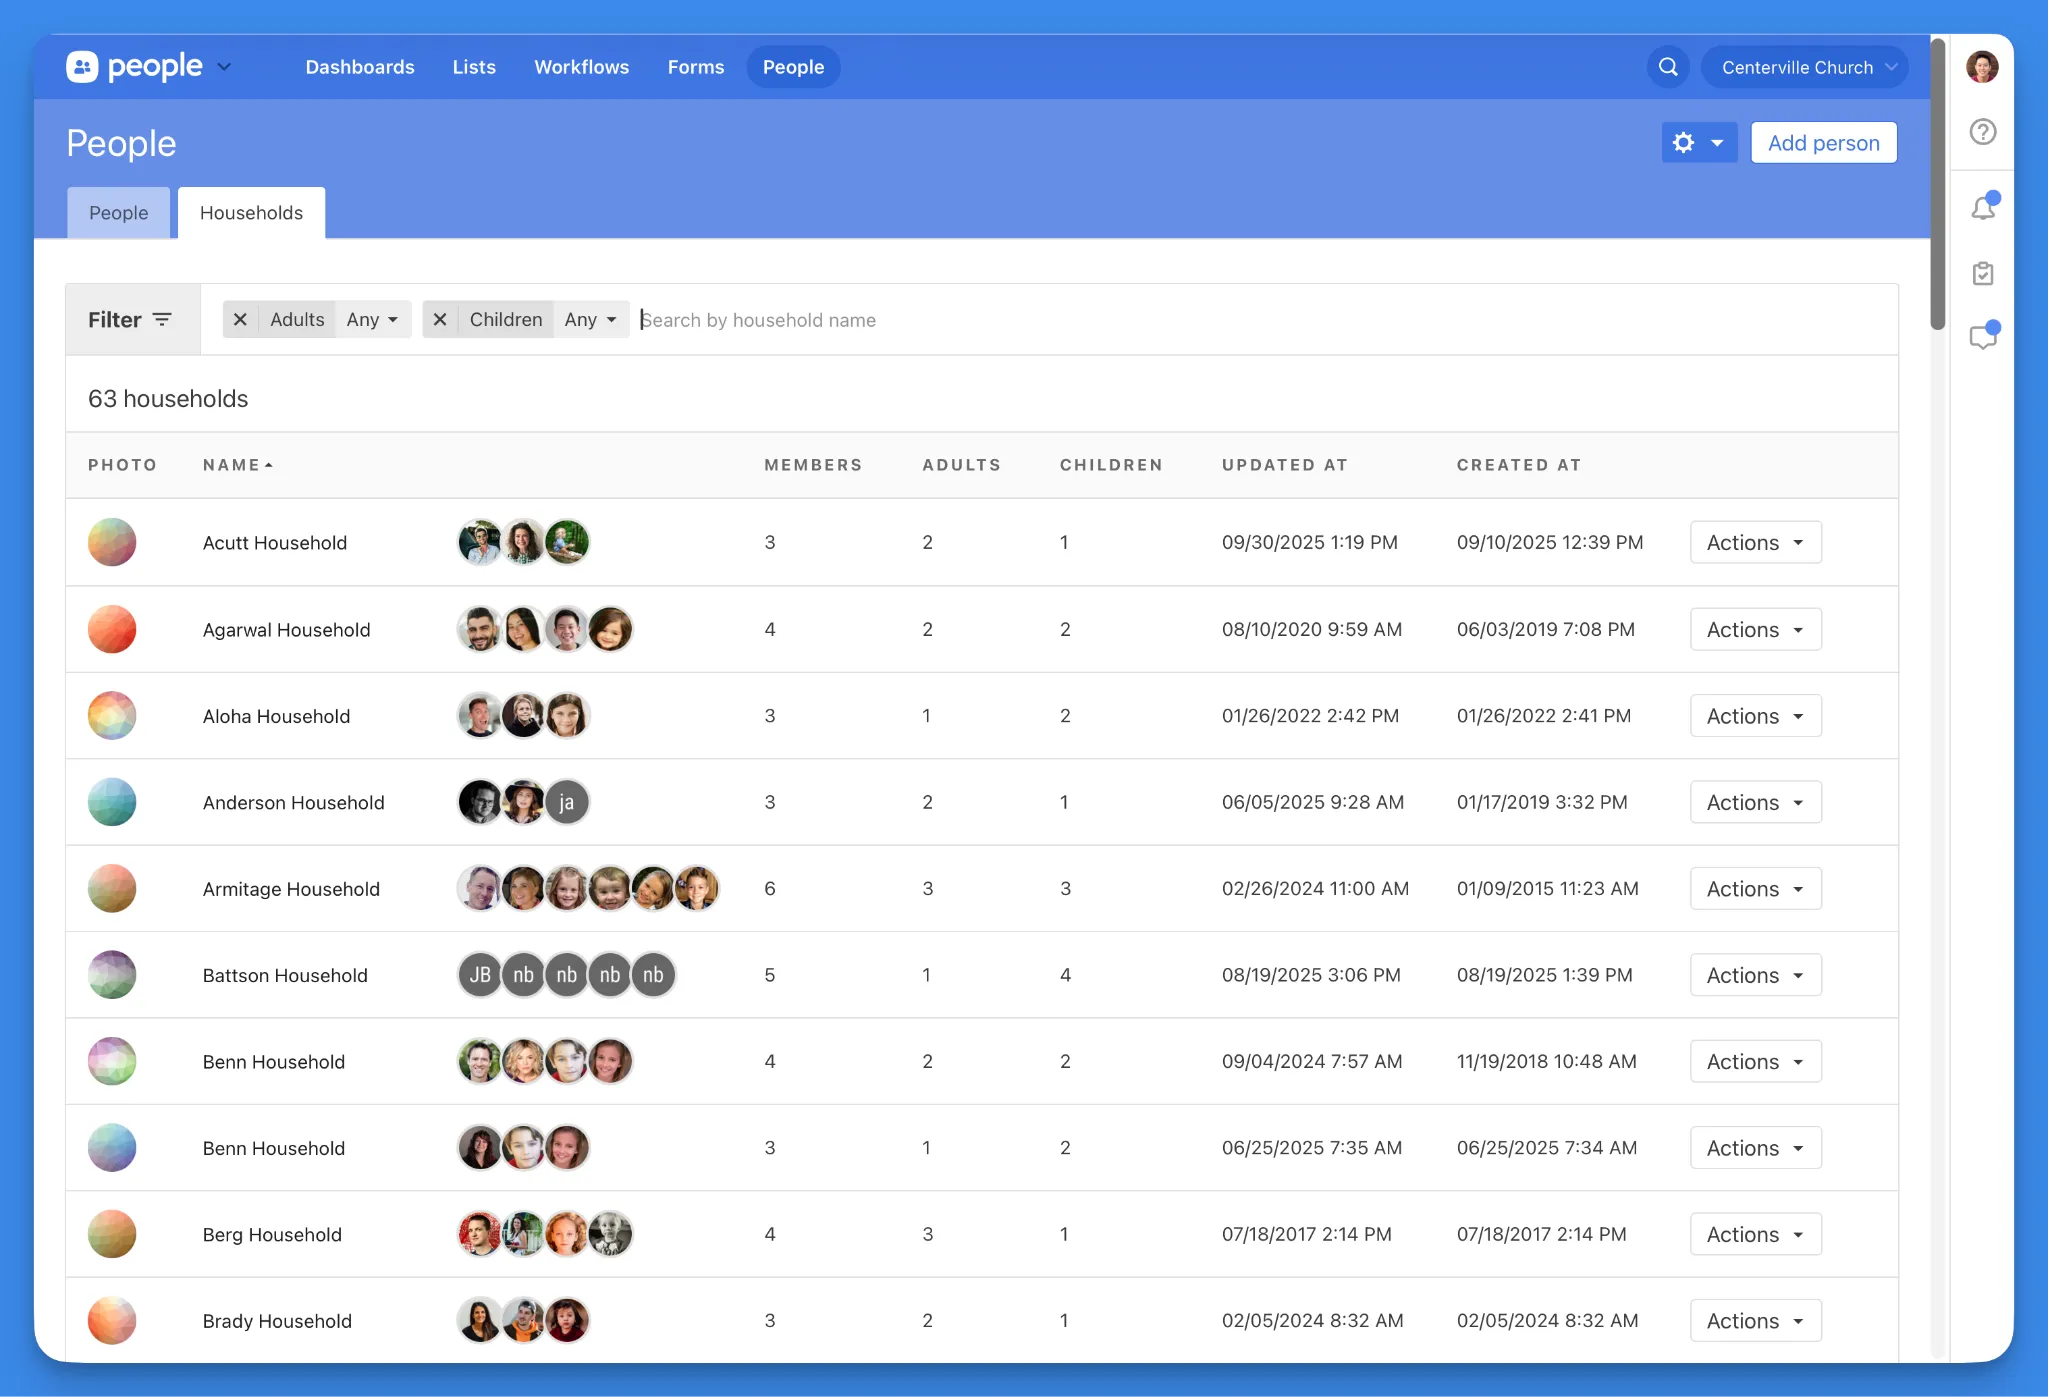2048x1397 pixels.
Task: Click the Add person button
Action: (1823, 143)
